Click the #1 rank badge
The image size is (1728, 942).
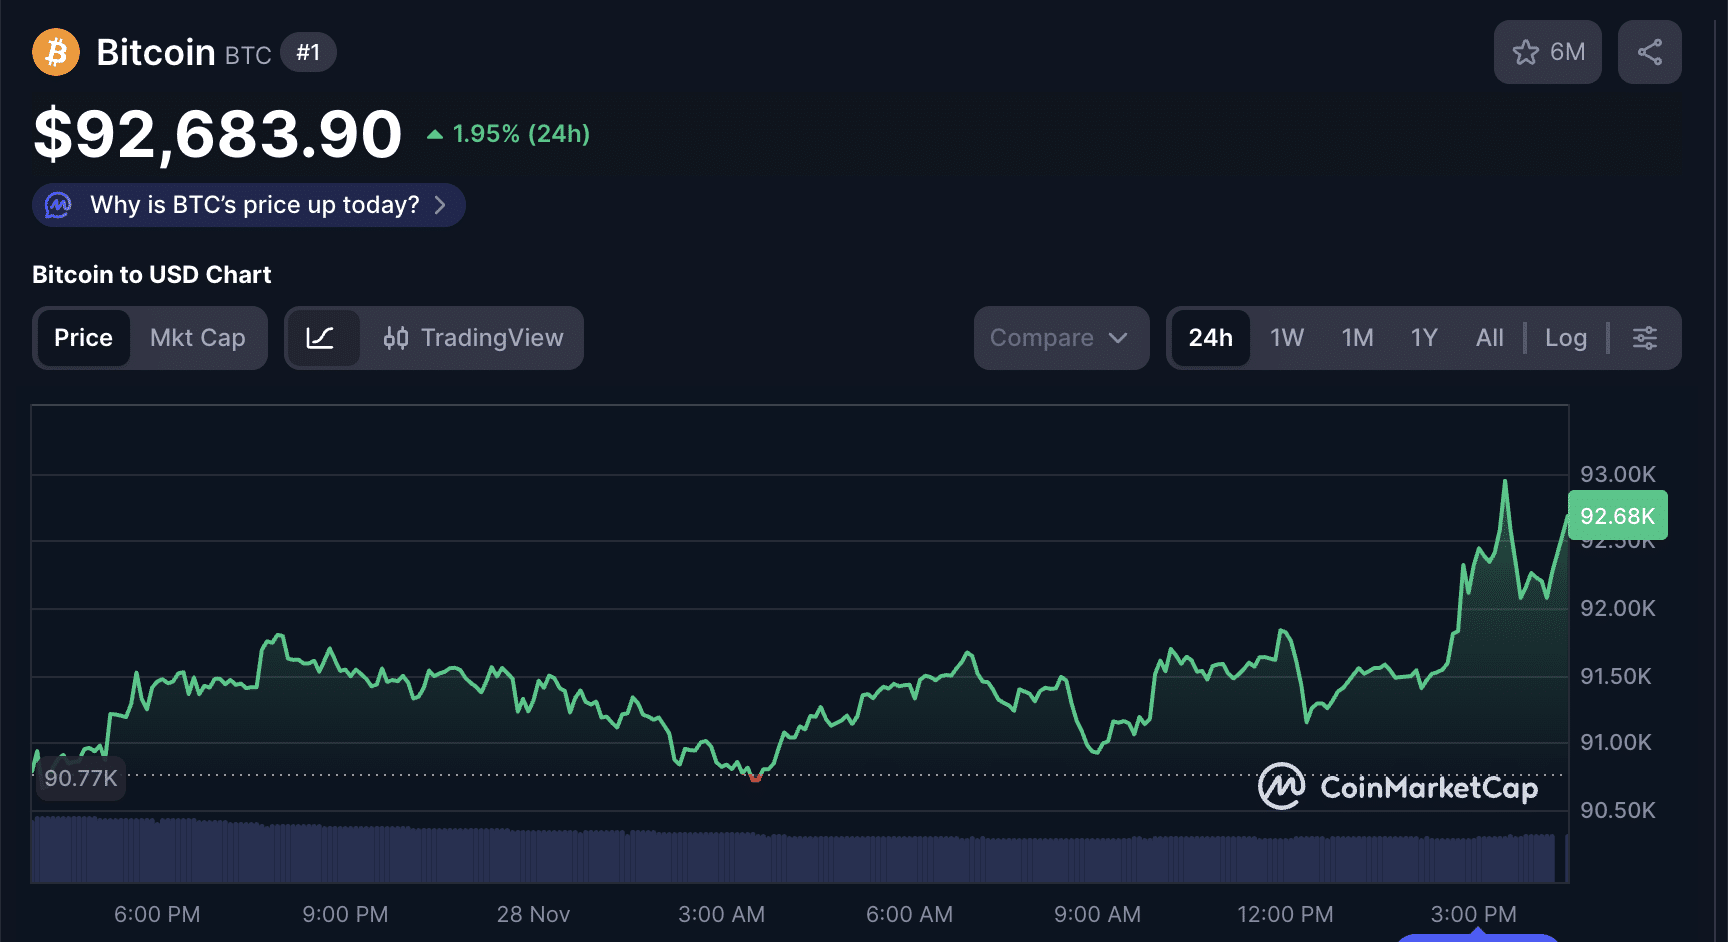point(308,52)
